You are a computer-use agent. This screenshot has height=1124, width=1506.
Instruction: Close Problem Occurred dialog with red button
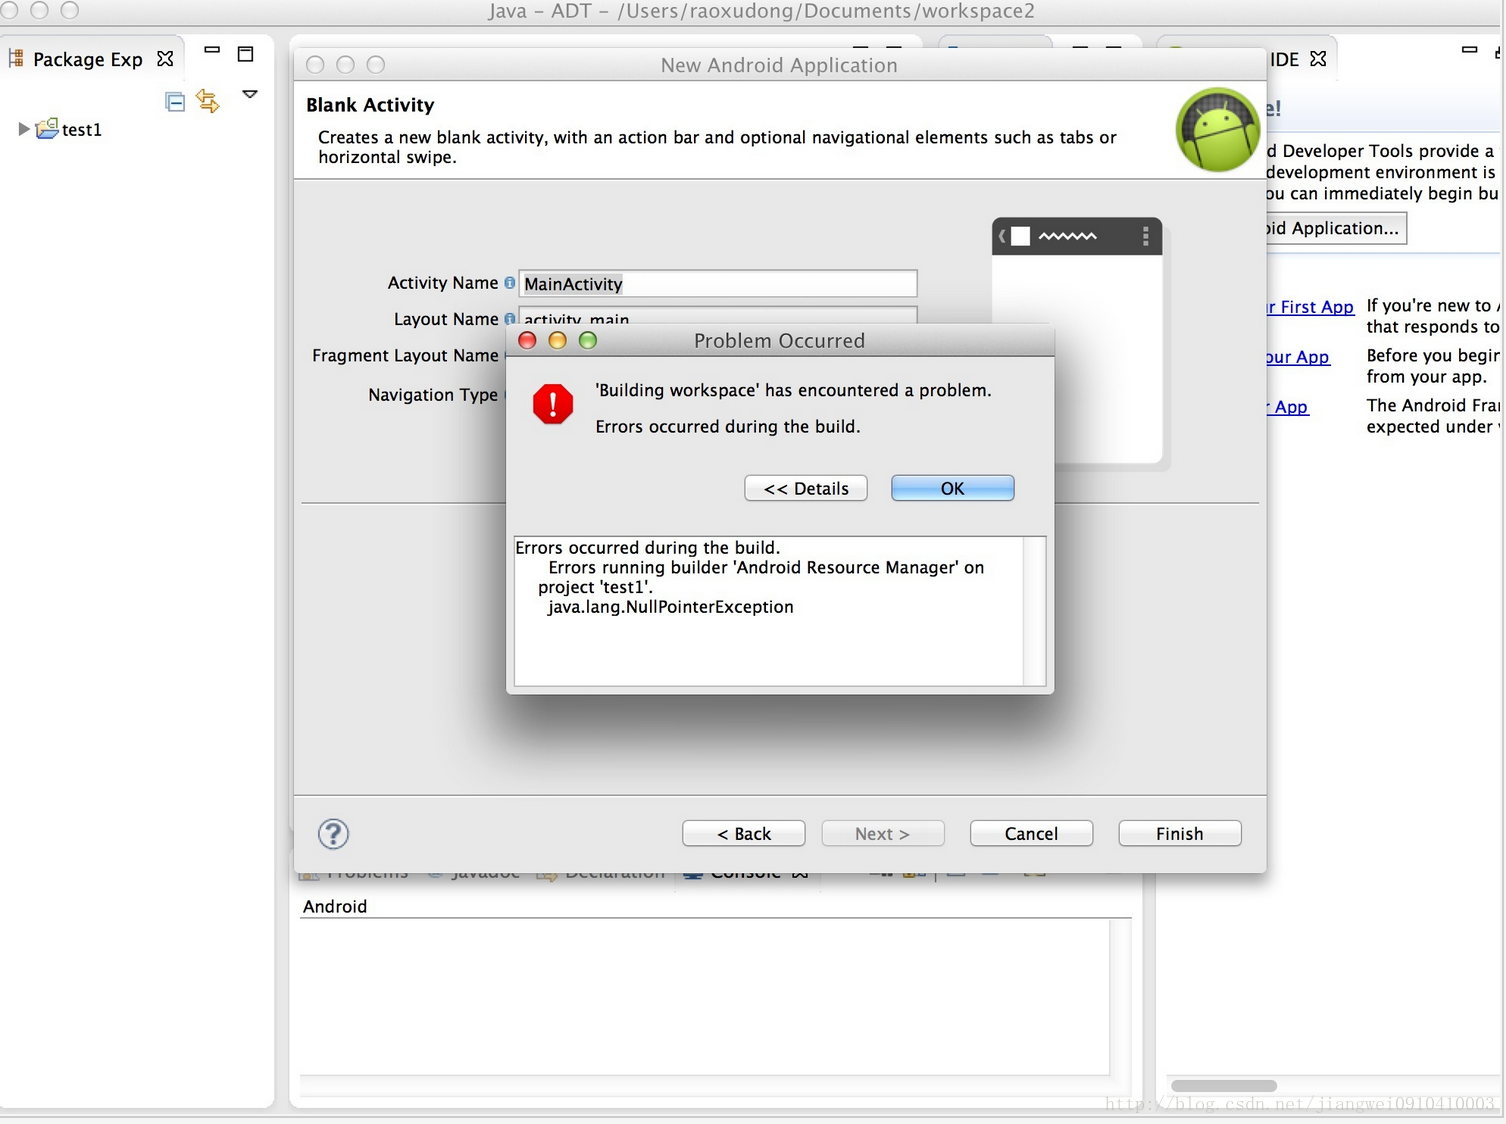pos(527,340)
